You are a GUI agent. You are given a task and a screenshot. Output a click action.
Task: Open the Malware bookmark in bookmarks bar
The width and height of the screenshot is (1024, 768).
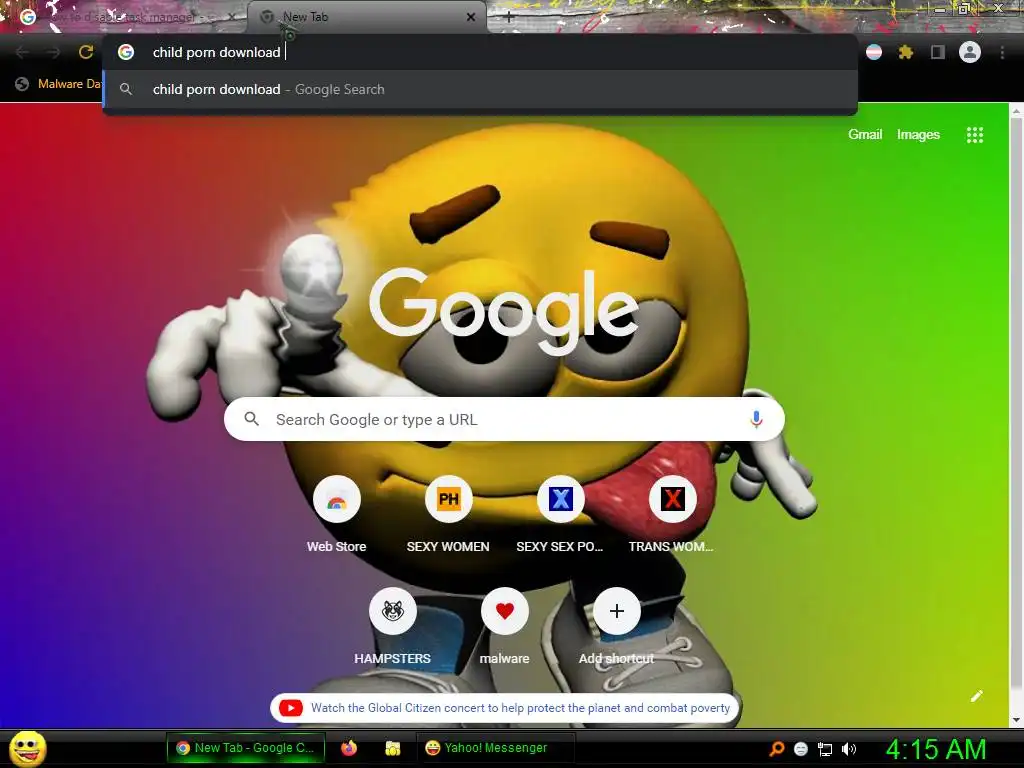[59, 84]
